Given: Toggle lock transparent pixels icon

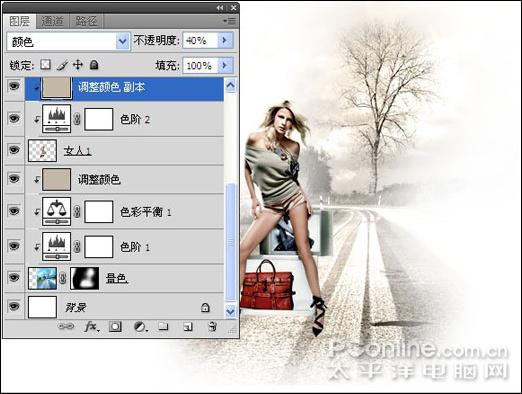Looking at the screenshot, I should pyautogui.click(x=46, y=65).
